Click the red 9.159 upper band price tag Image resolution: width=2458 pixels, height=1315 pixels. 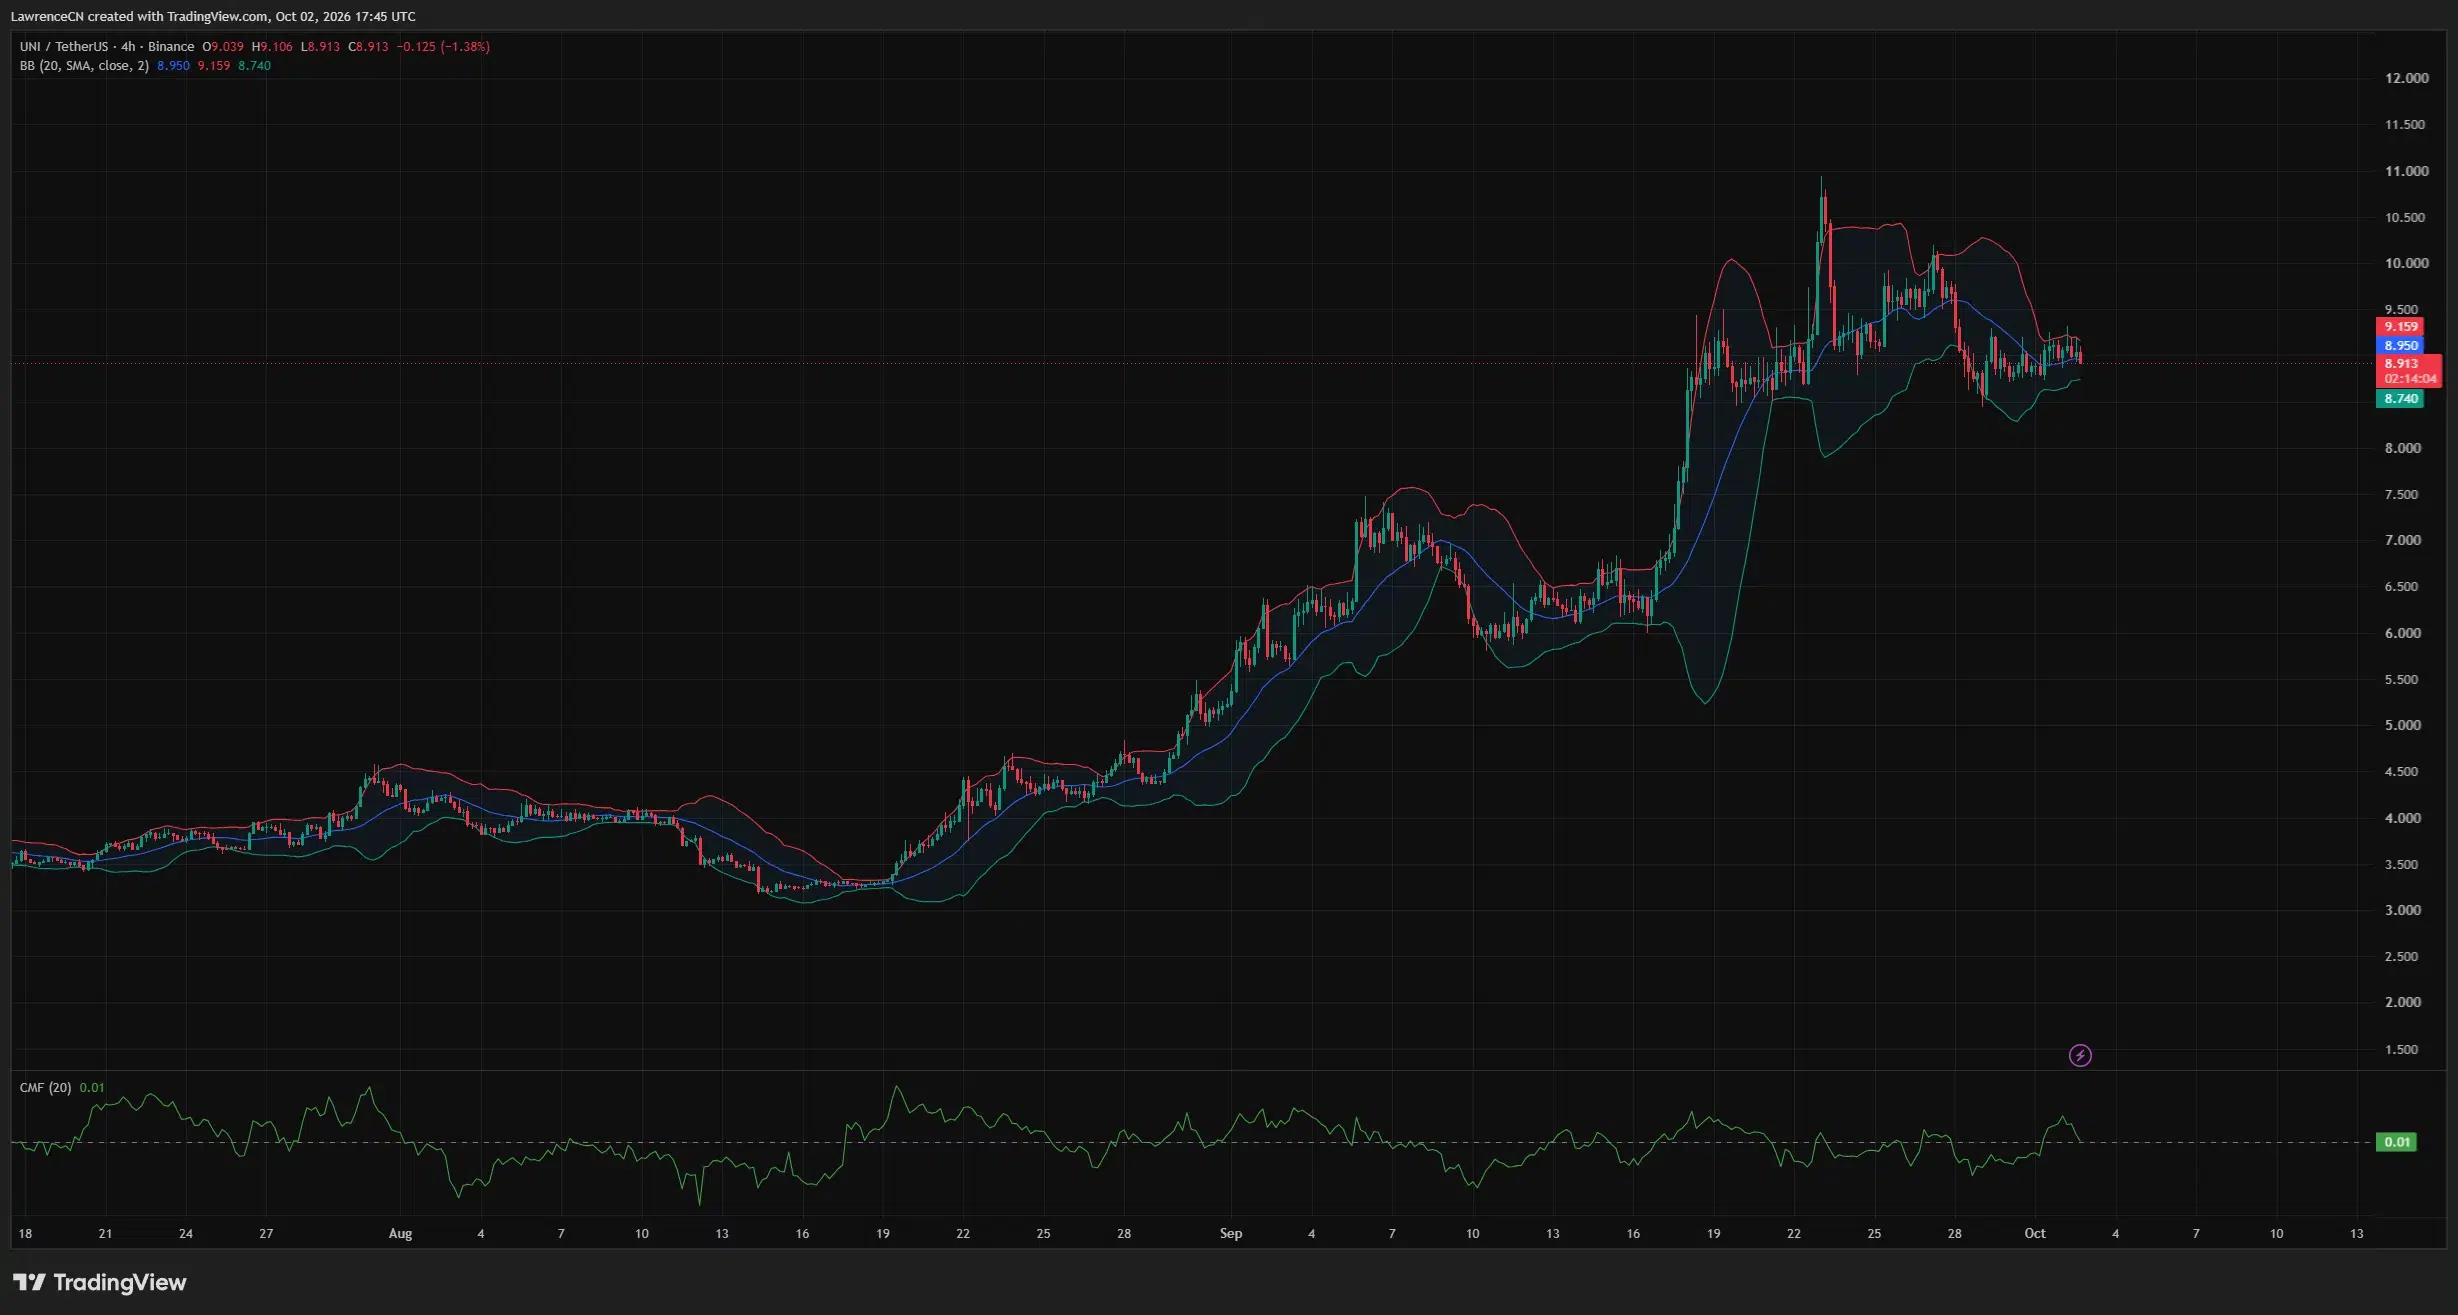pos(2400,327)
